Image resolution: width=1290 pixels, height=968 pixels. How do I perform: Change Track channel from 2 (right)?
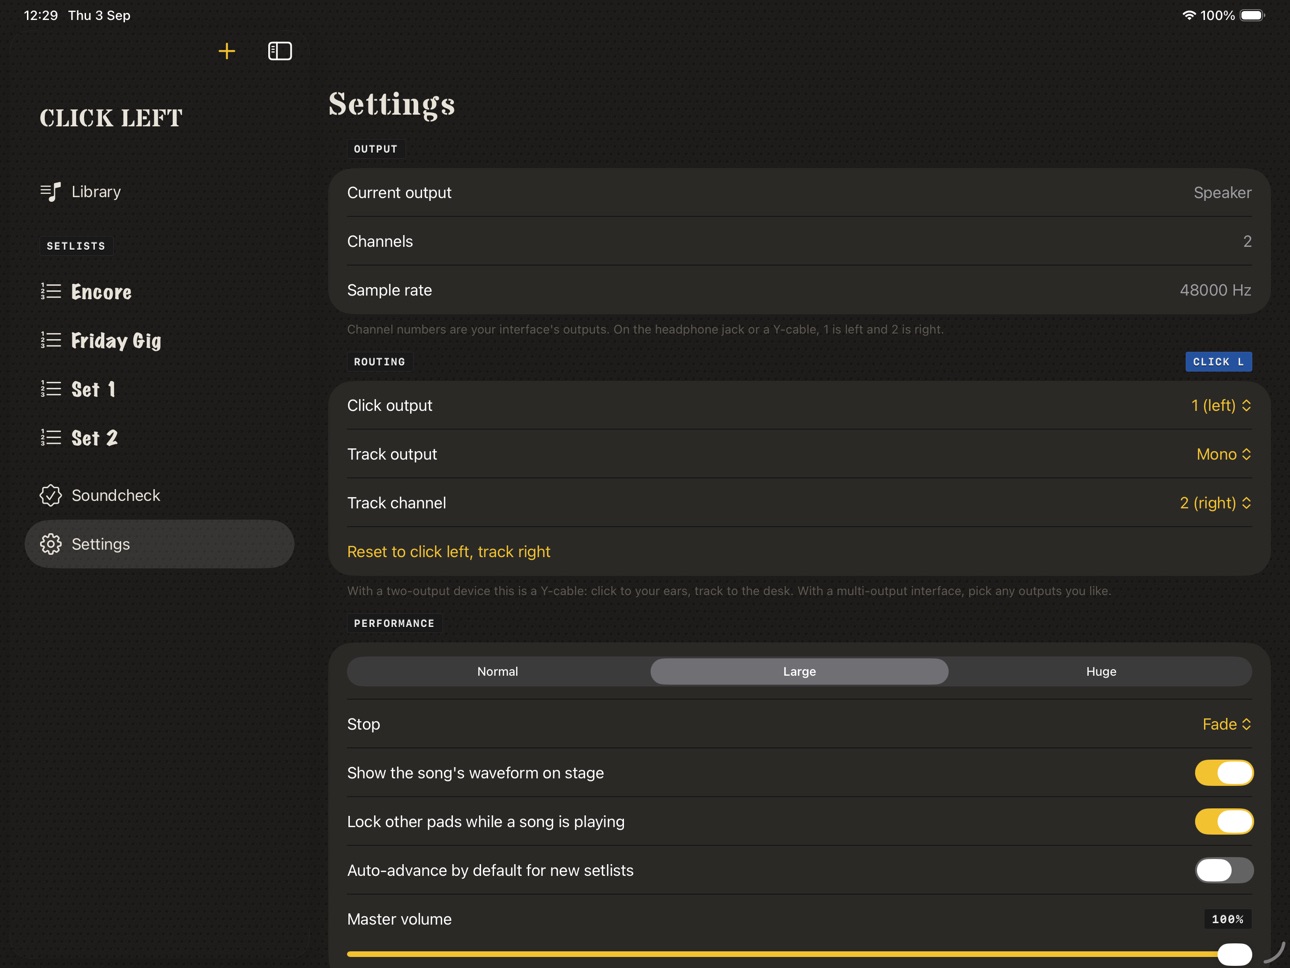[x=1215, y=503]
